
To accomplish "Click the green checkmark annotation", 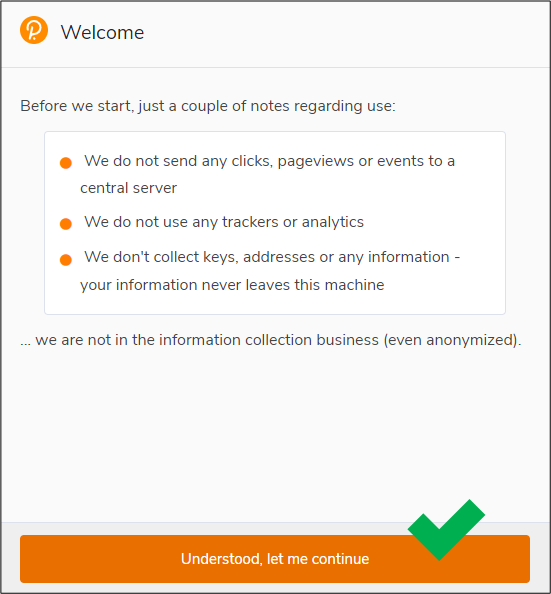I will pos(446,530).
